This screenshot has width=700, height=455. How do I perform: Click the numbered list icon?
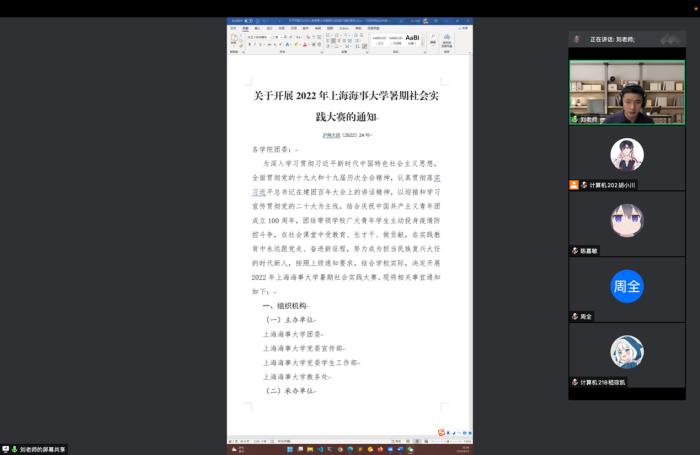(x=337, y=35)
